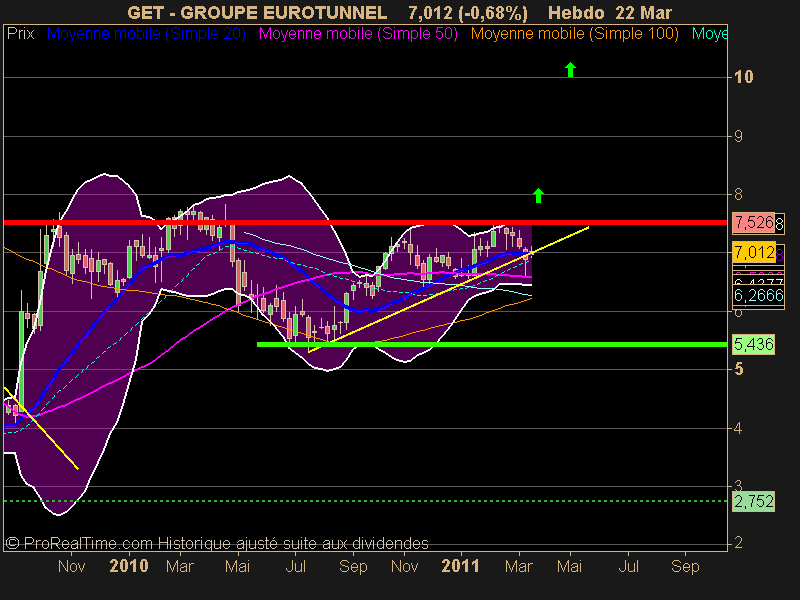Select the red horizontal resistance line
The width and height of the screenshot is (800, 600).
(365, 222)
